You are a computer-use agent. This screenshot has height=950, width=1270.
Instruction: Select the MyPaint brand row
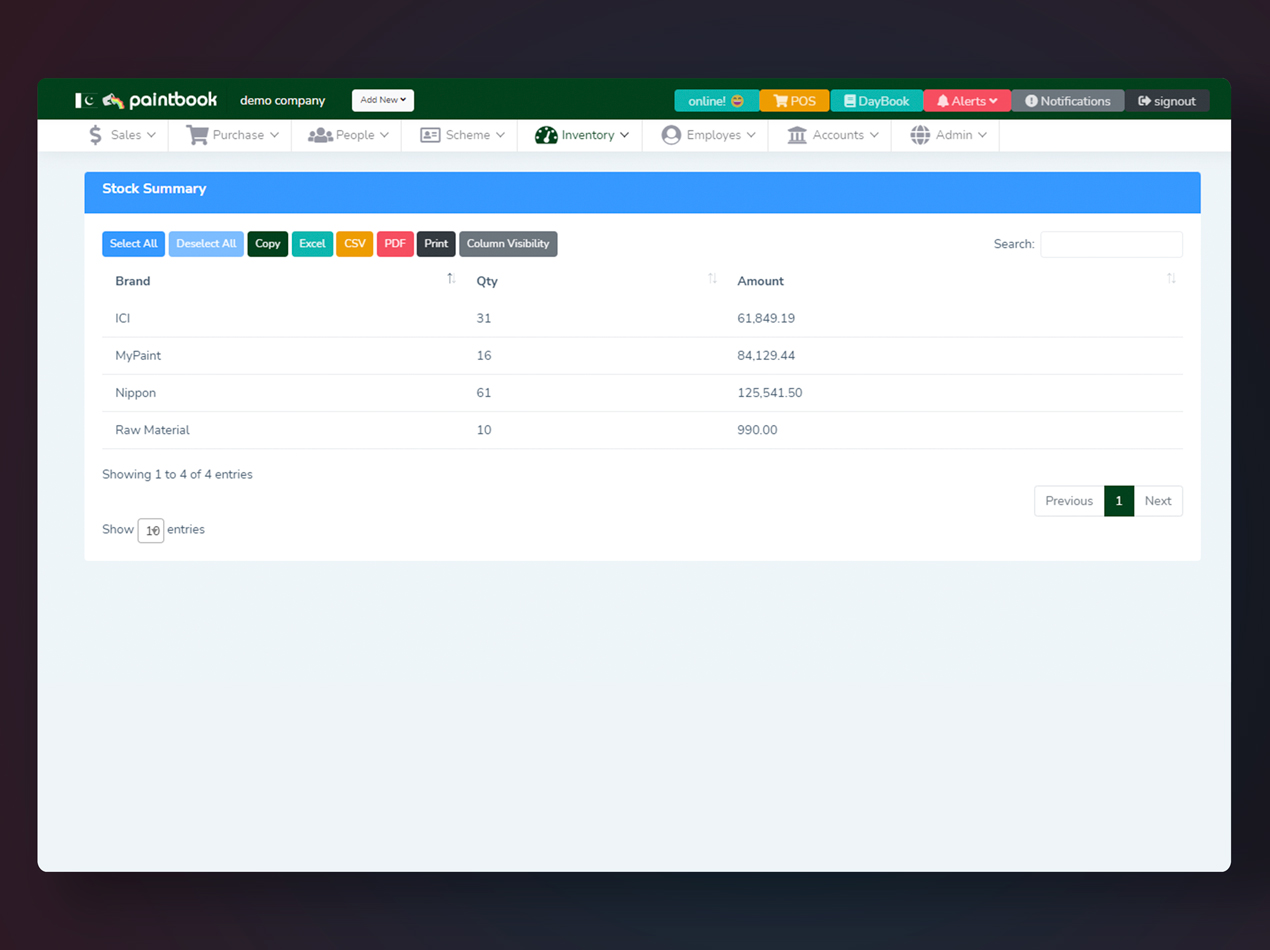tap(642, 356)
